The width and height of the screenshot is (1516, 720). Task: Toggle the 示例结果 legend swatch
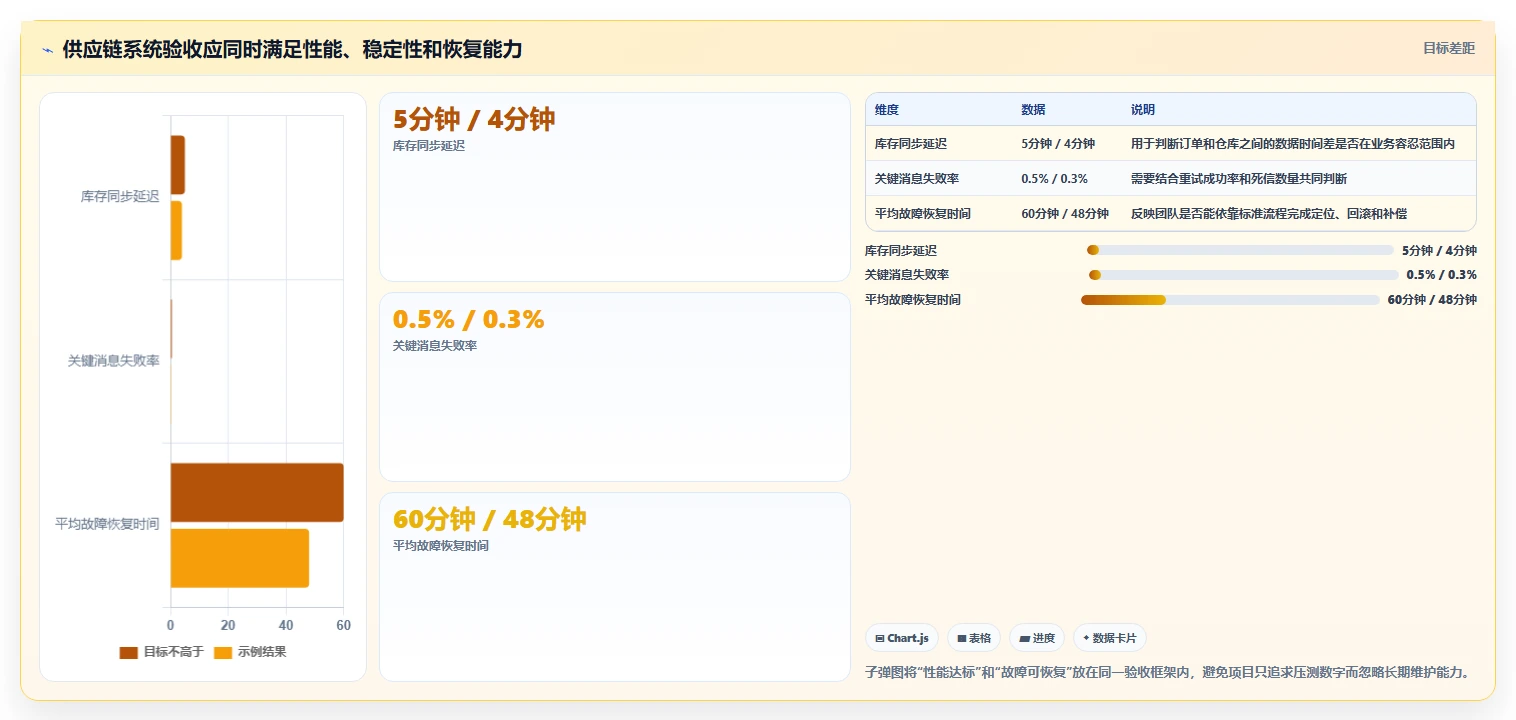click(222, 652)
